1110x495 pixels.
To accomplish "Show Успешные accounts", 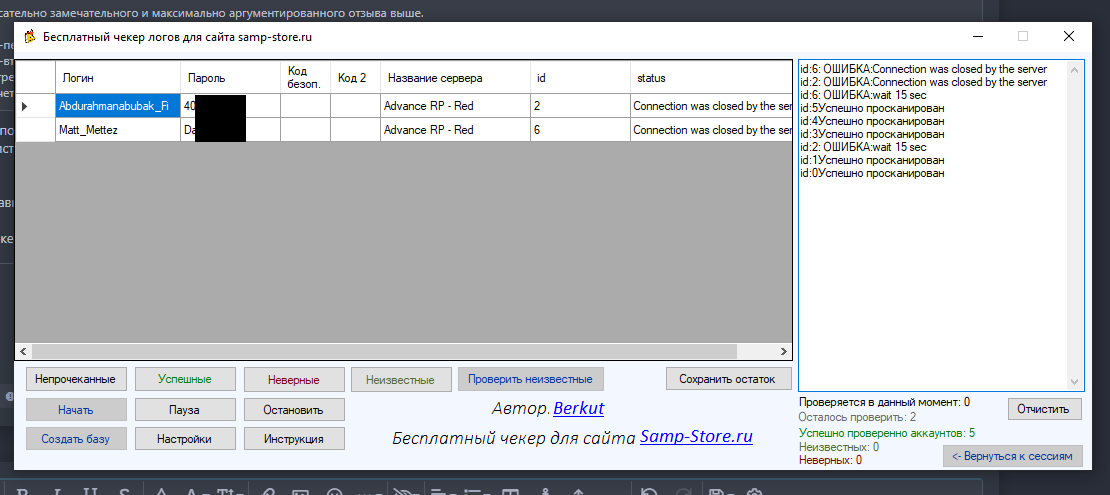I will click(x=185, y=379).
